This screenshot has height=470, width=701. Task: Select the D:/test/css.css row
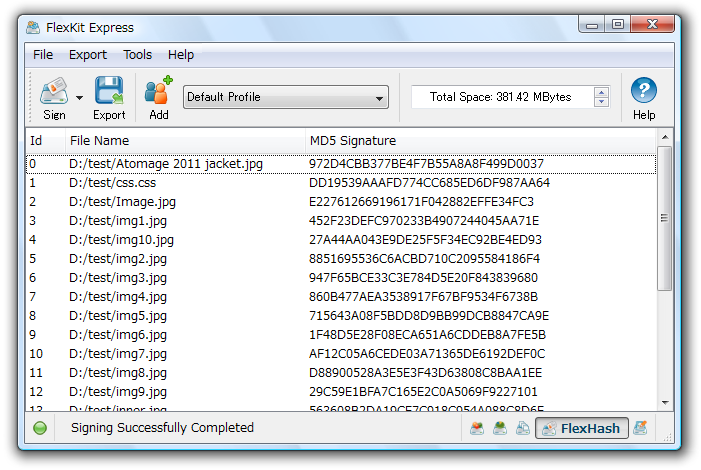(x=112, y=183)
